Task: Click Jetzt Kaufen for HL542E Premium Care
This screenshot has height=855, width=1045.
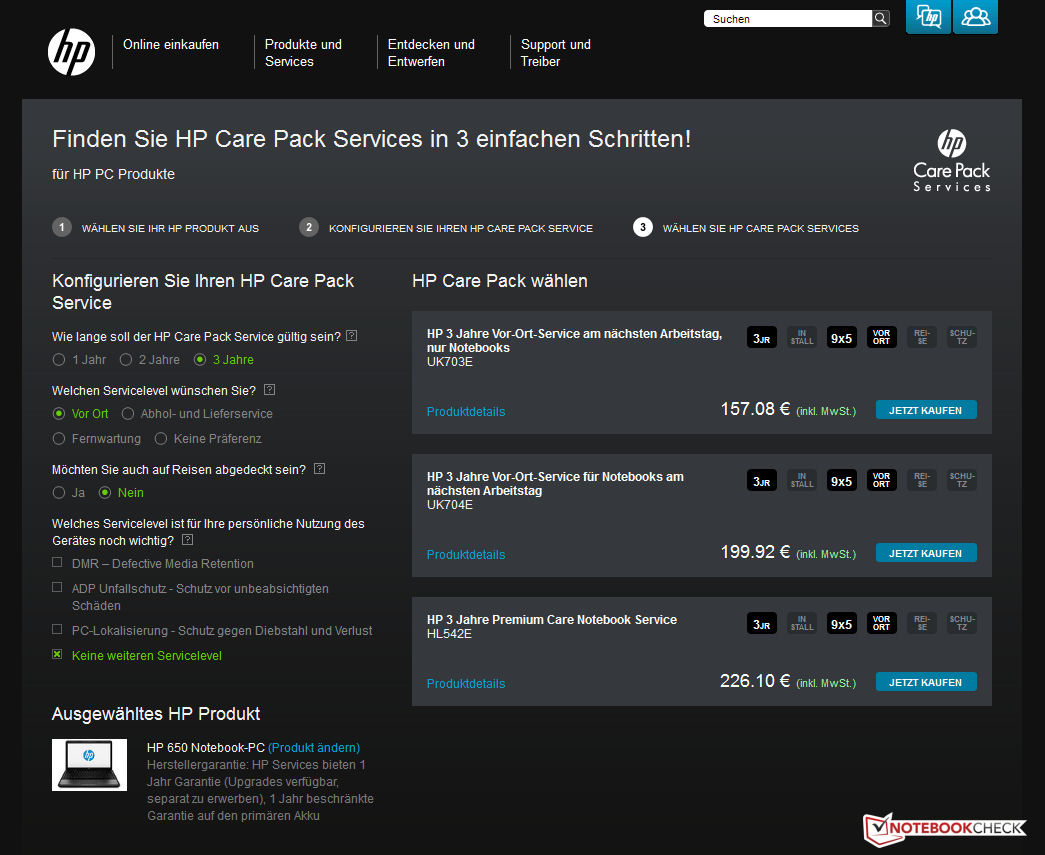Action: (926, 682)
